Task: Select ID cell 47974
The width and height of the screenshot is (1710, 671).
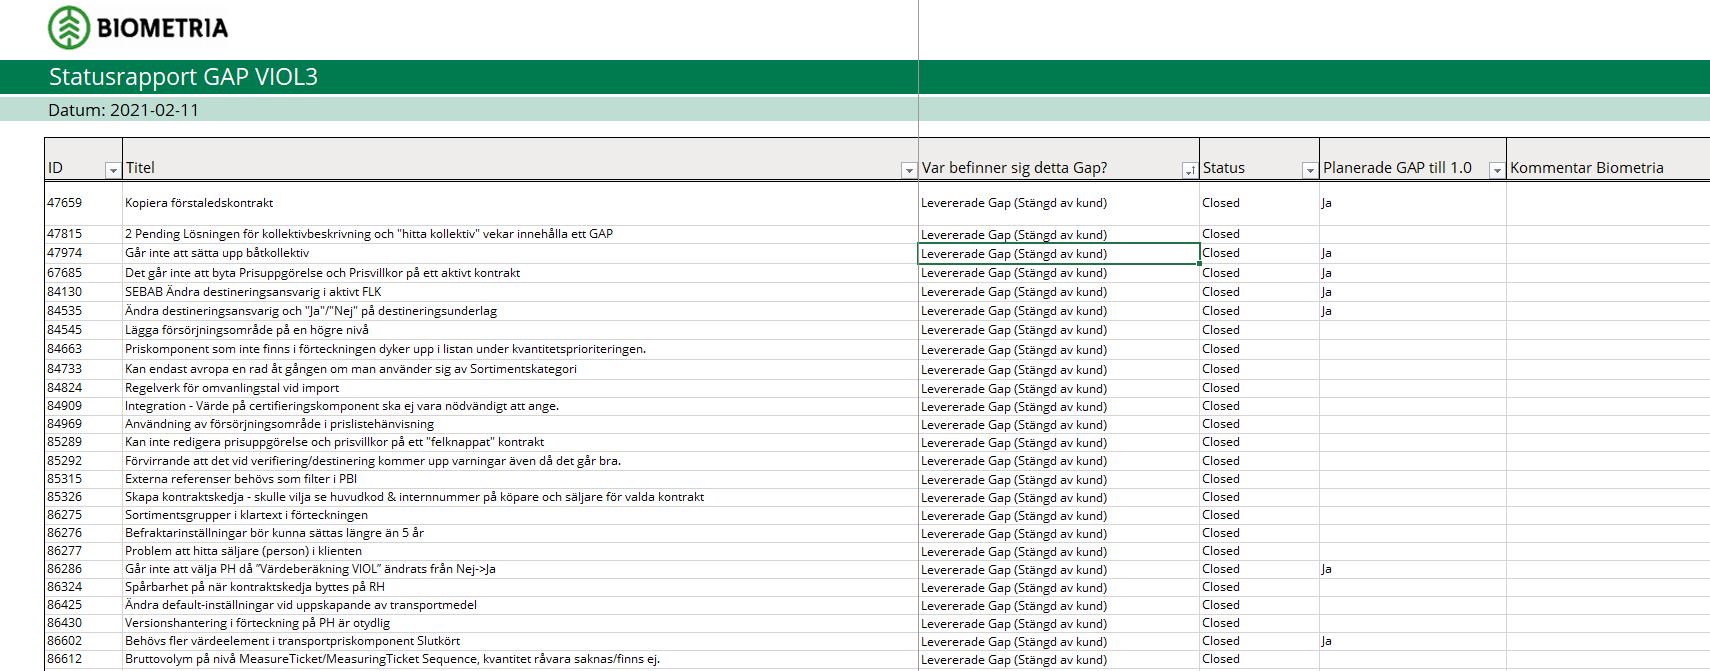Action: coord(83,253)
